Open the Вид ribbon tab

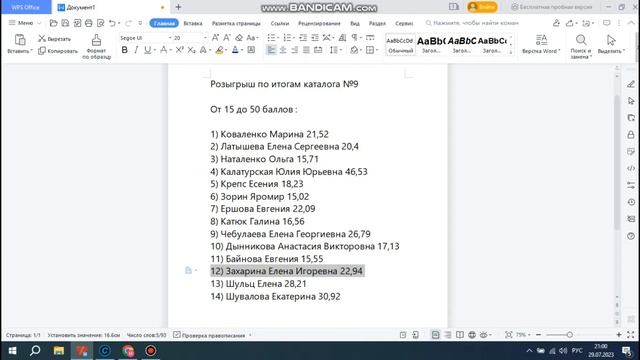click(x=355, y=23)
